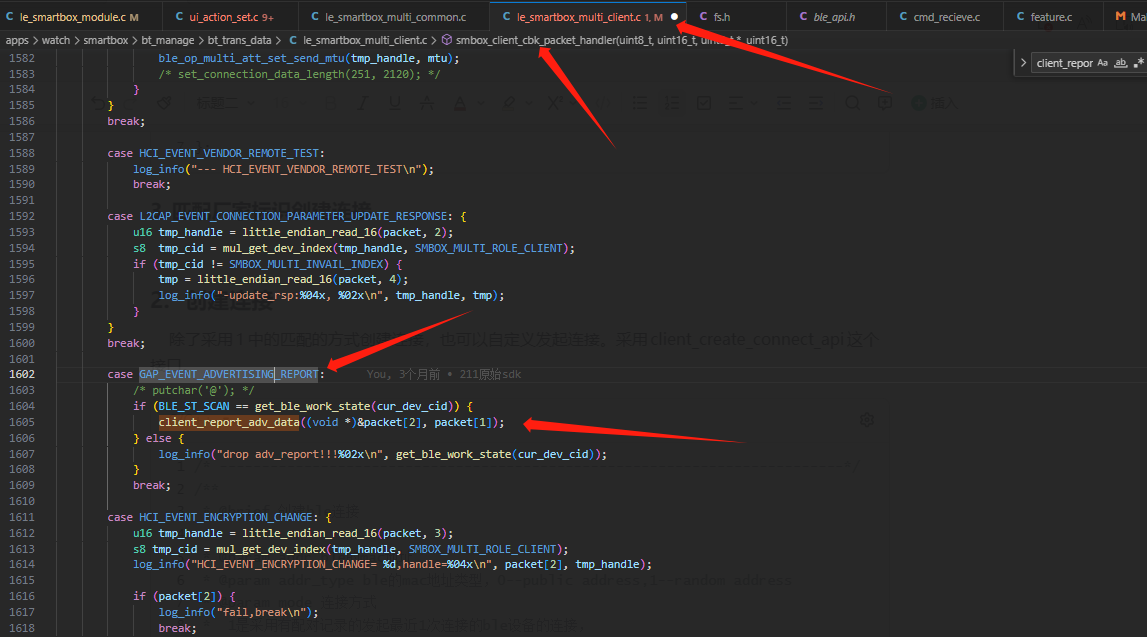
Task: Focus the find input containing client_repor
Action: pyautogui.click(x=1064, y=63)
